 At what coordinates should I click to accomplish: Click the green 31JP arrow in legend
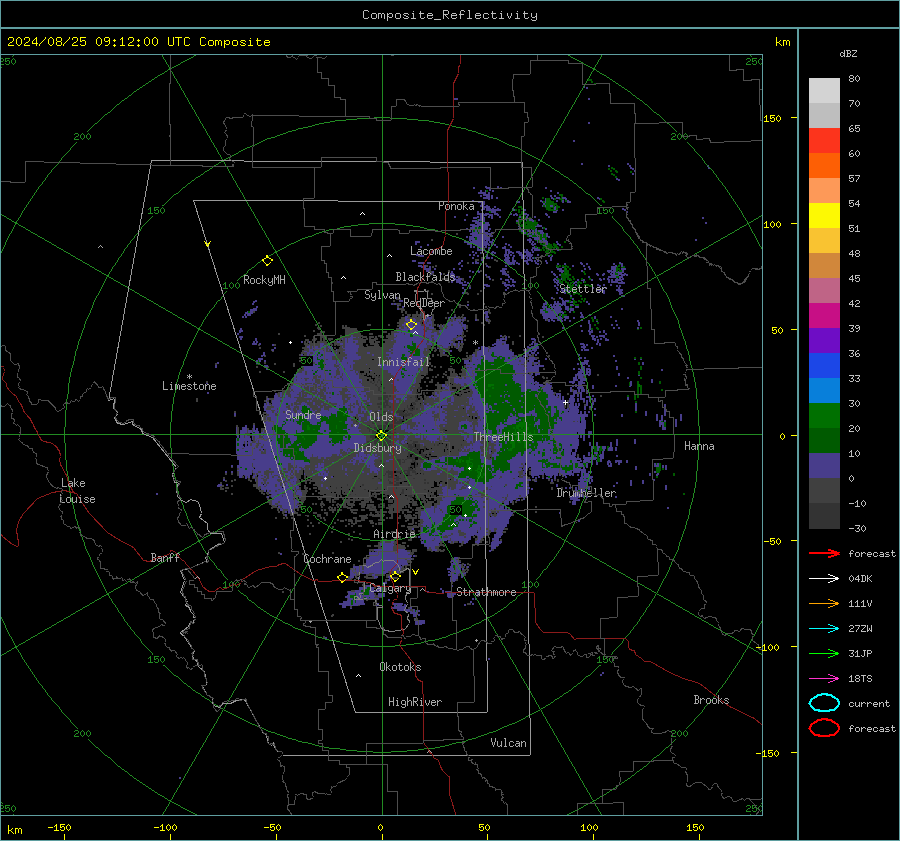tap(824, 653)
